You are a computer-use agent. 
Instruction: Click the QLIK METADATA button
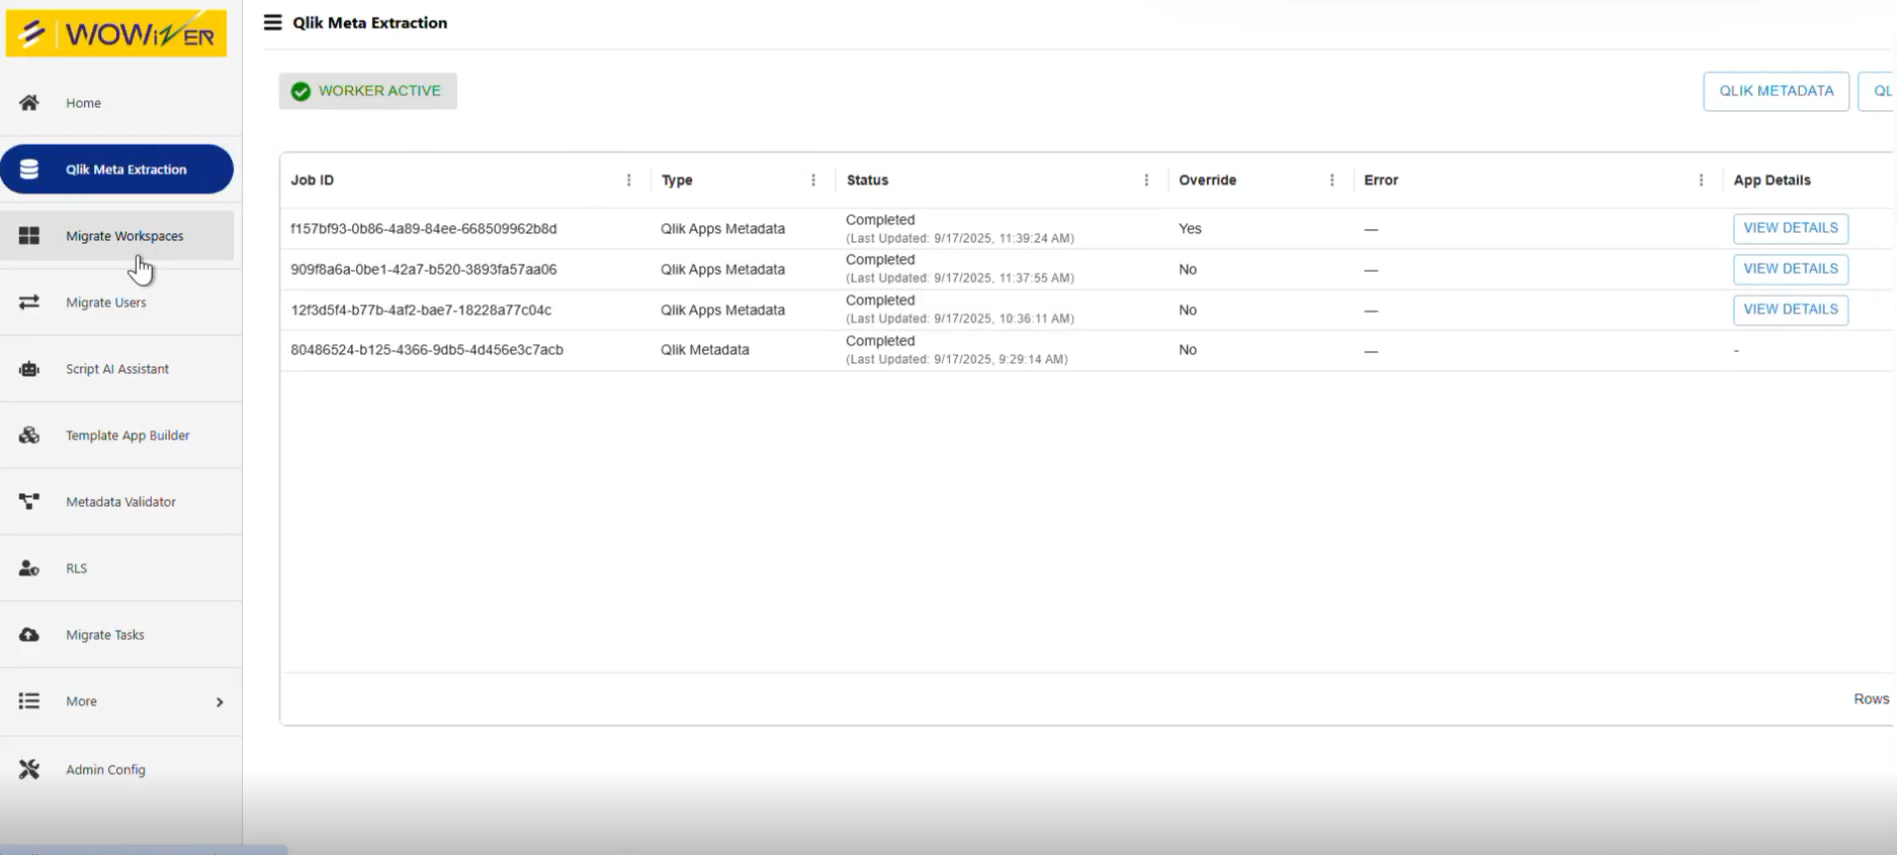coord(1776,91)
